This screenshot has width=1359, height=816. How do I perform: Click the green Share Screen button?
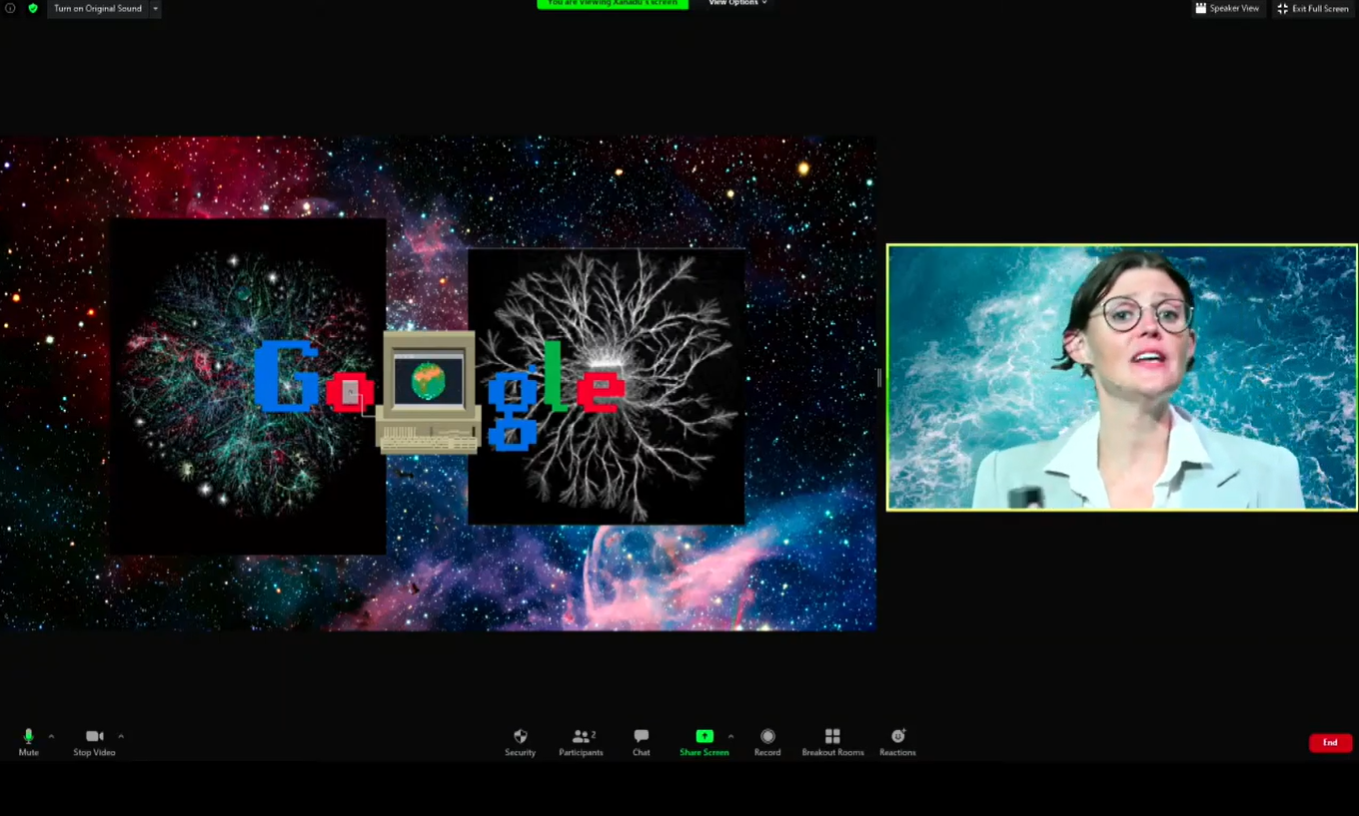coord(704,742)
